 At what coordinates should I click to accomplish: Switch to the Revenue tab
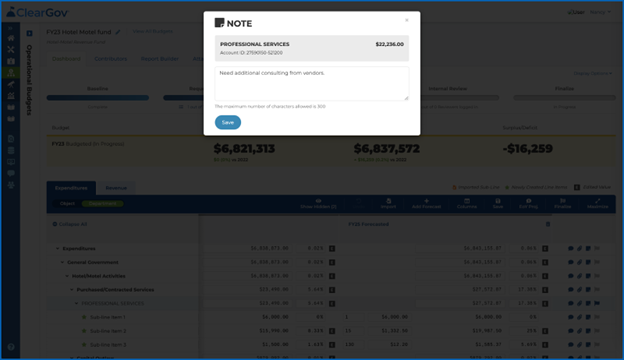pos(116,188)
